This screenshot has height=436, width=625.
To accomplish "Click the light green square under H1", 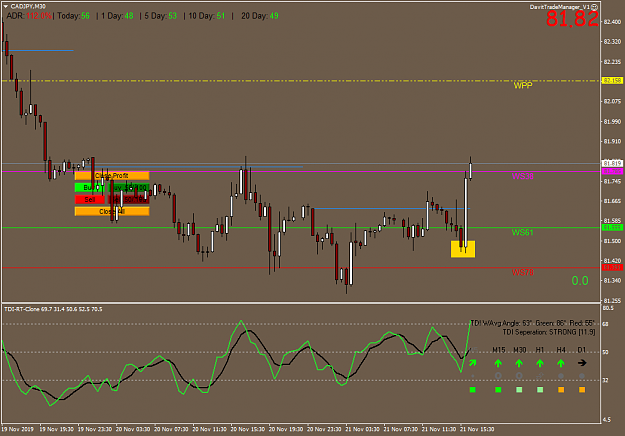I will (540, 390).
